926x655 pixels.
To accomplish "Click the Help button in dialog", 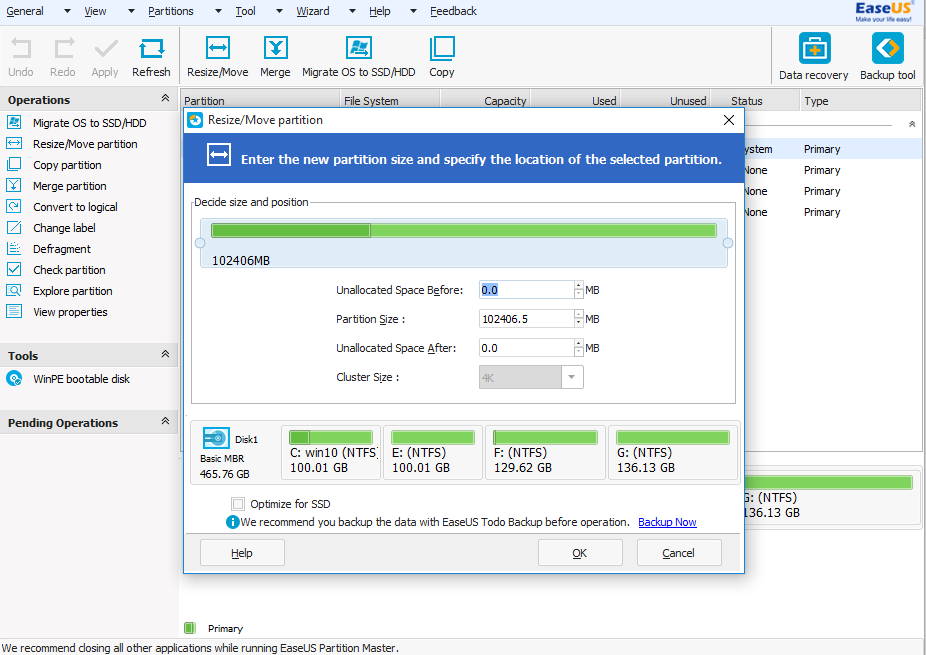I will [x=242, y=553].
